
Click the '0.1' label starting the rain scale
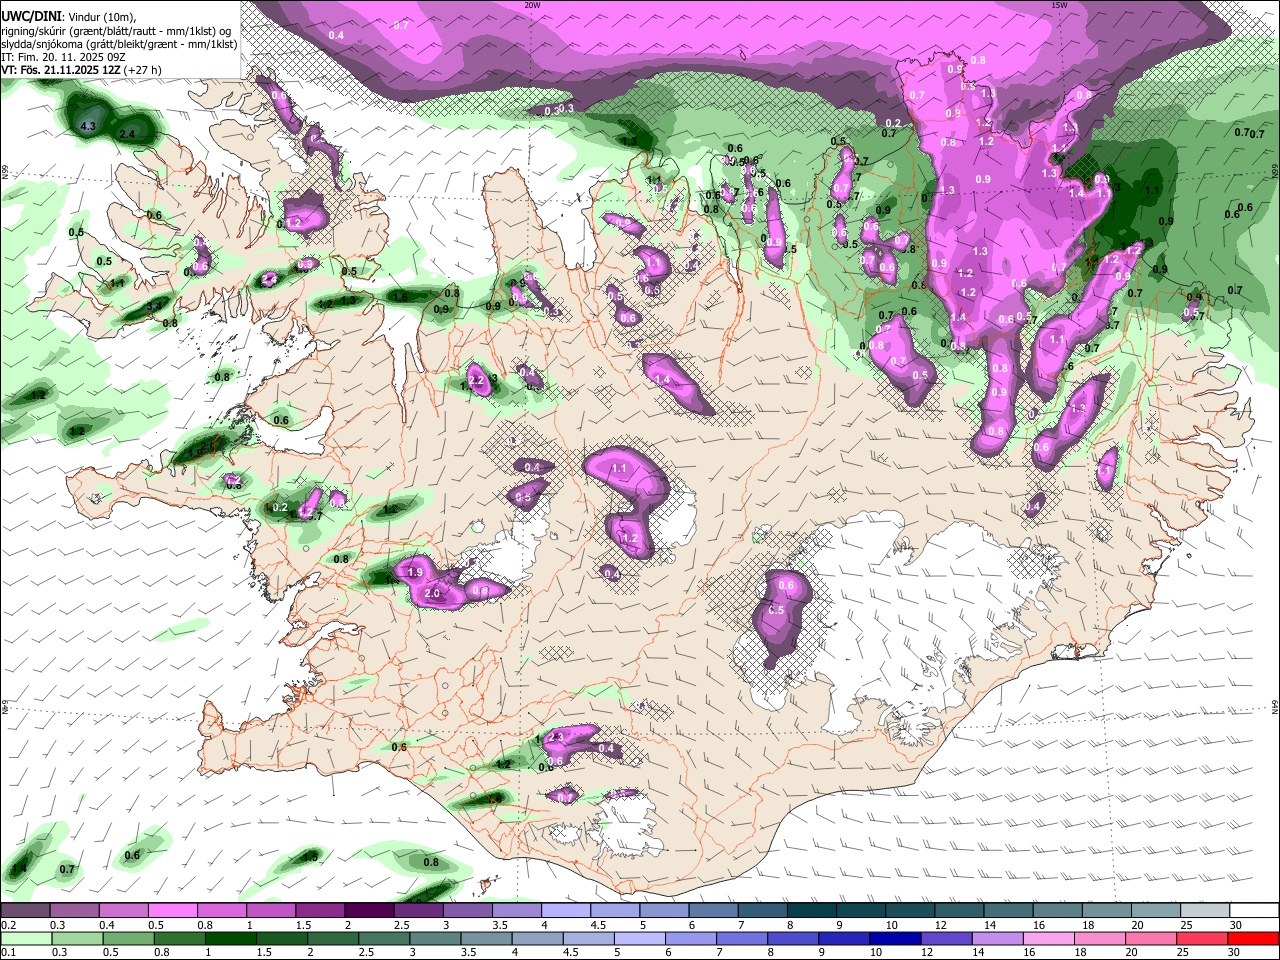pos(9,952)
